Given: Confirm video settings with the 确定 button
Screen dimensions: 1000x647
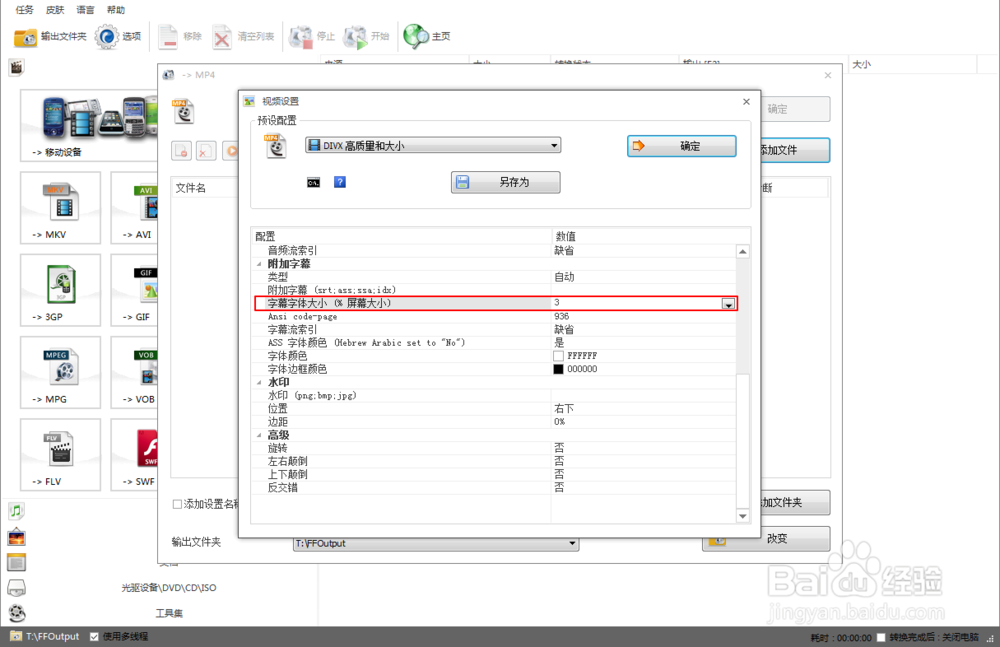Looking at the screenshot, I should coord(681,146).
